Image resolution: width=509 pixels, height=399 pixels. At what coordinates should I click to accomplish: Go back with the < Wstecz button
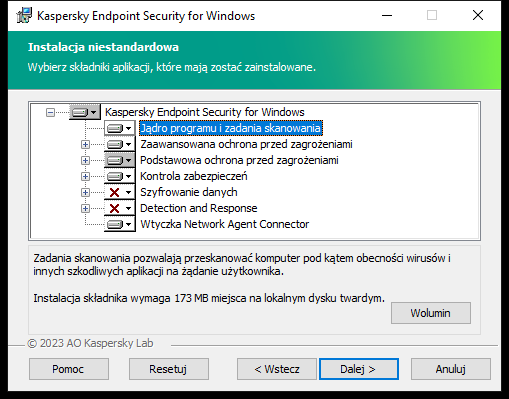tap(277, 369)
